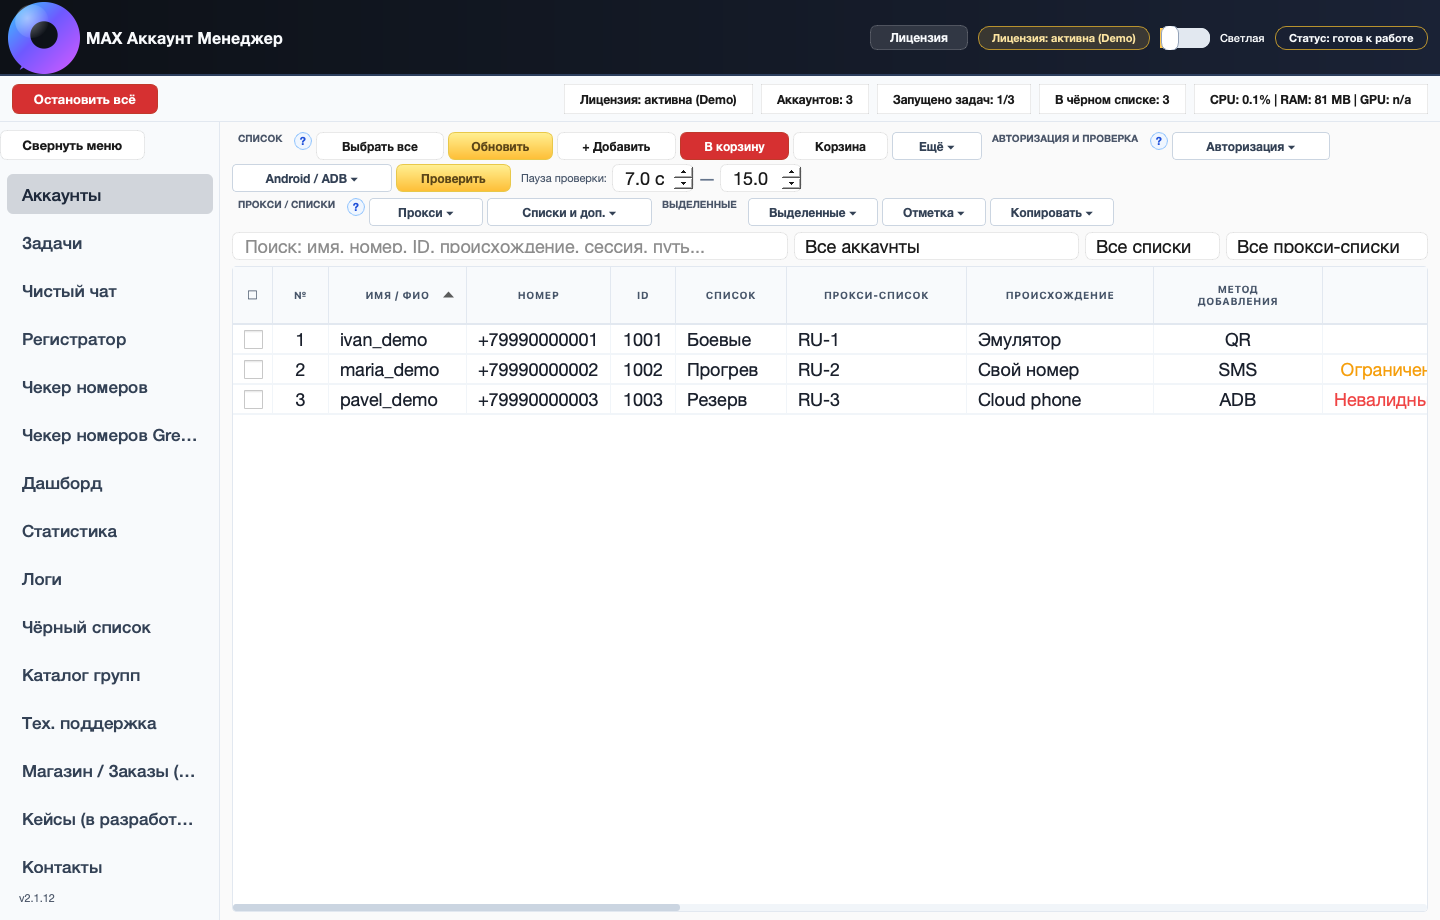Click the question mark beside ПРОКСИ / СПИСКИ

pyautogui.click(x=356, y=207)
